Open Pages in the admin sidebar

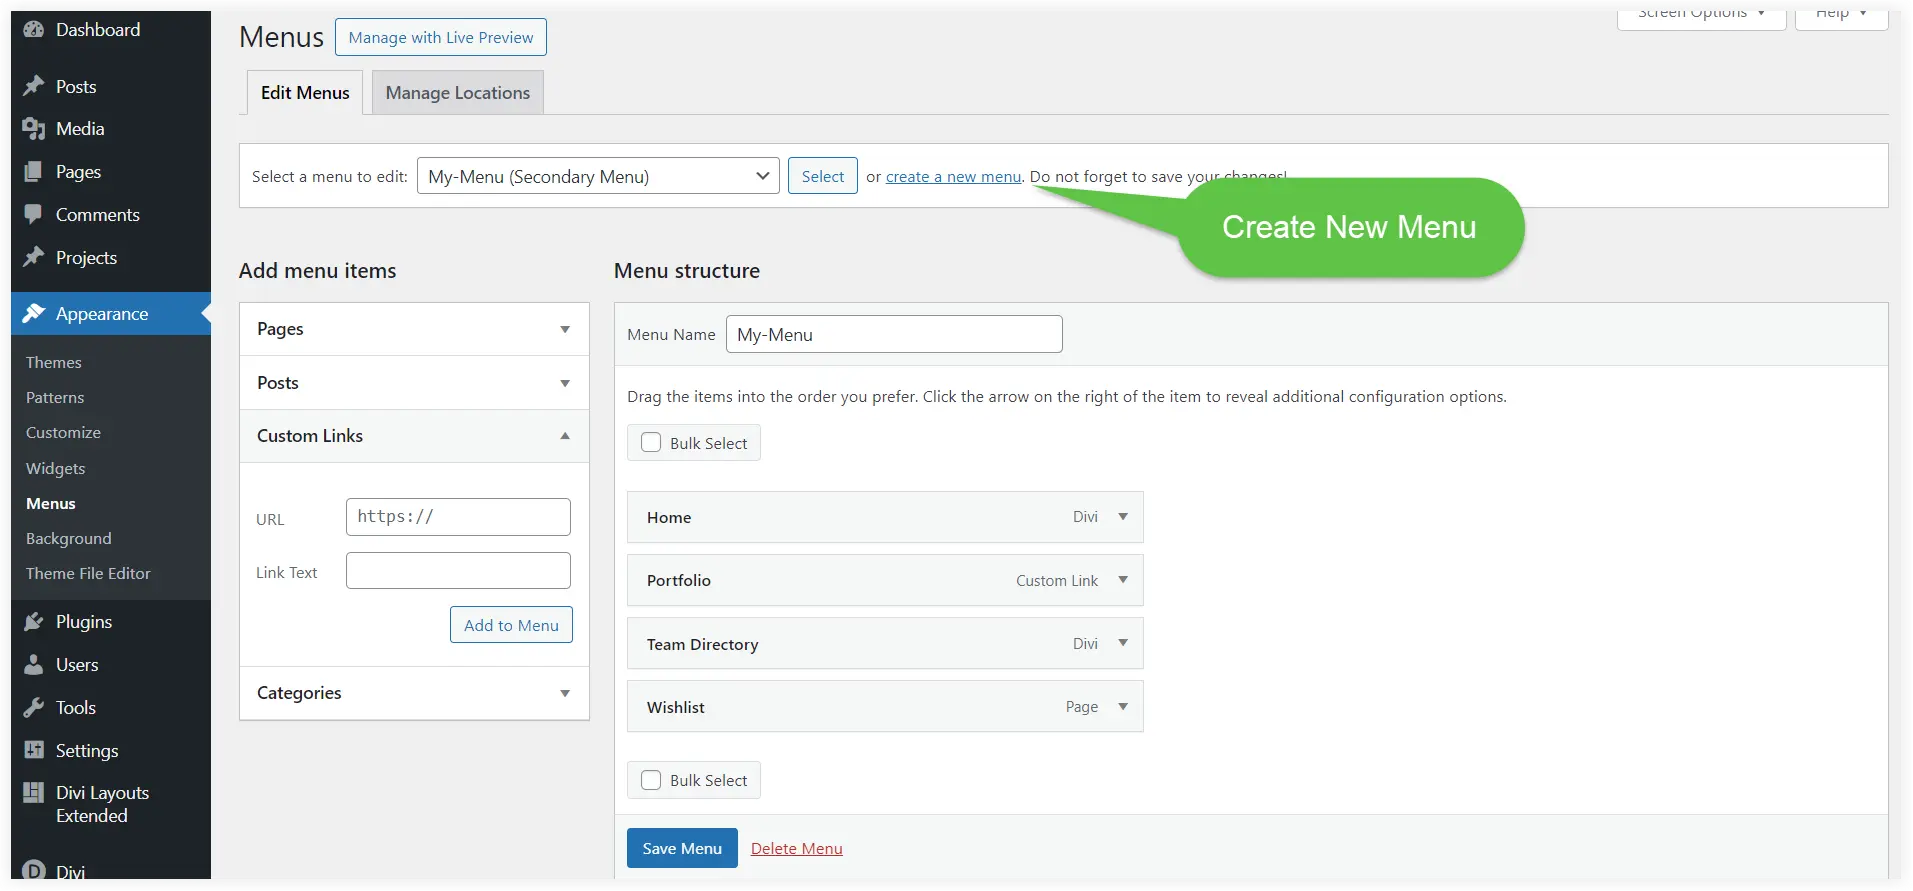point(78,172)
